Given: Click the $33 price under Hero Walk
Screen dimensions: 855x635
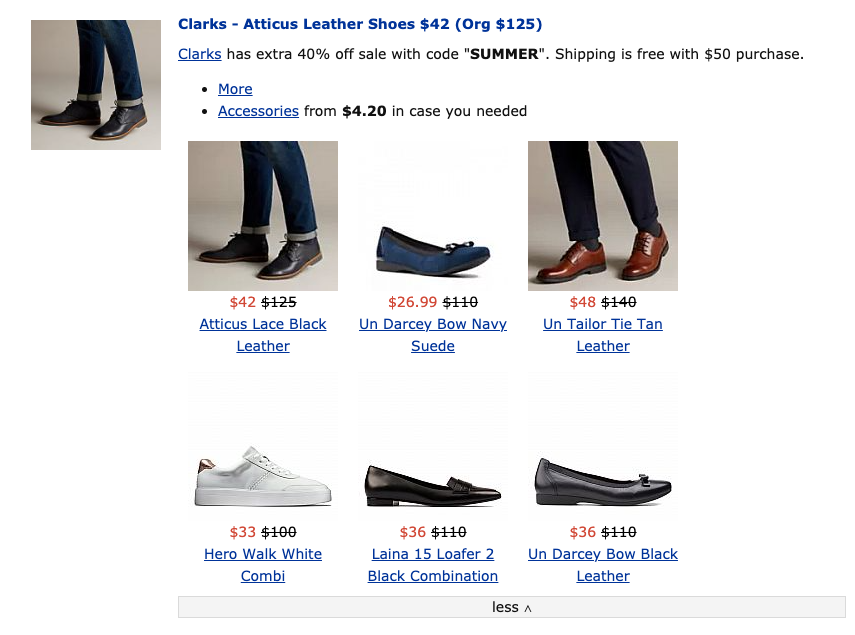Looking at the screenshot, I should click(242, 532).
